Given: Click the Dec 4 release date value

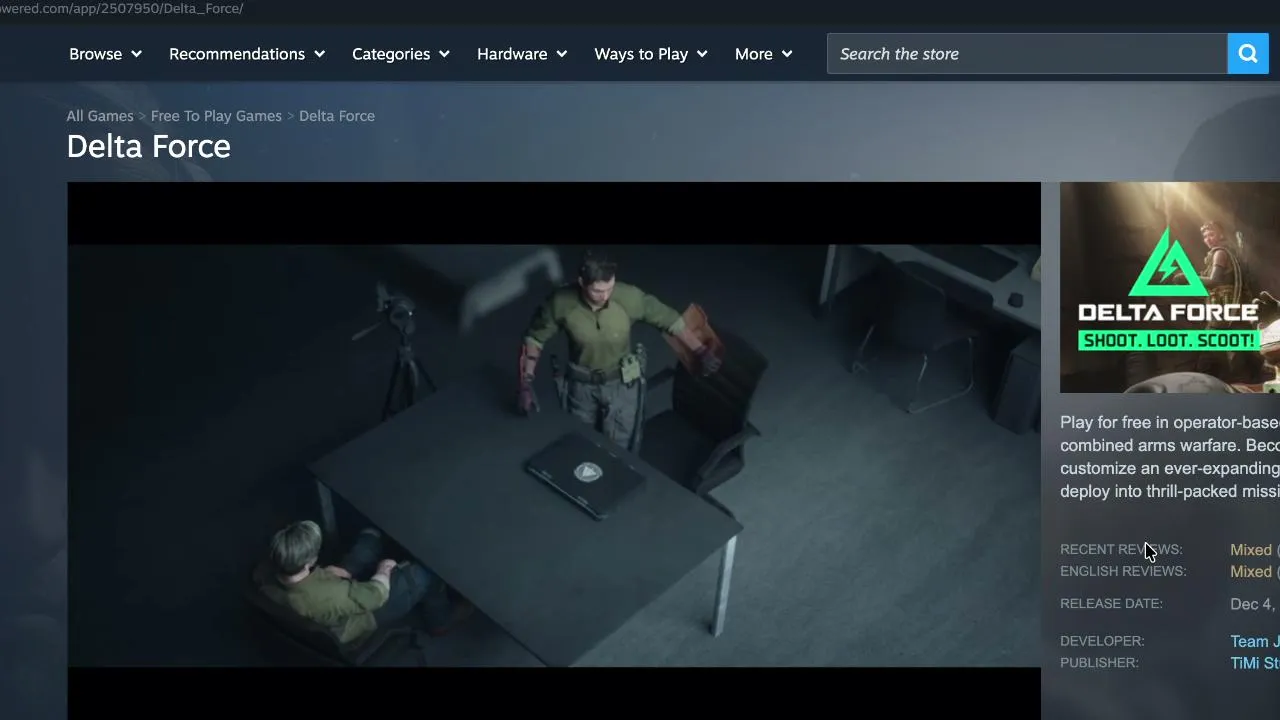Looking at the screenshot, I should (x=1255, y=604).
